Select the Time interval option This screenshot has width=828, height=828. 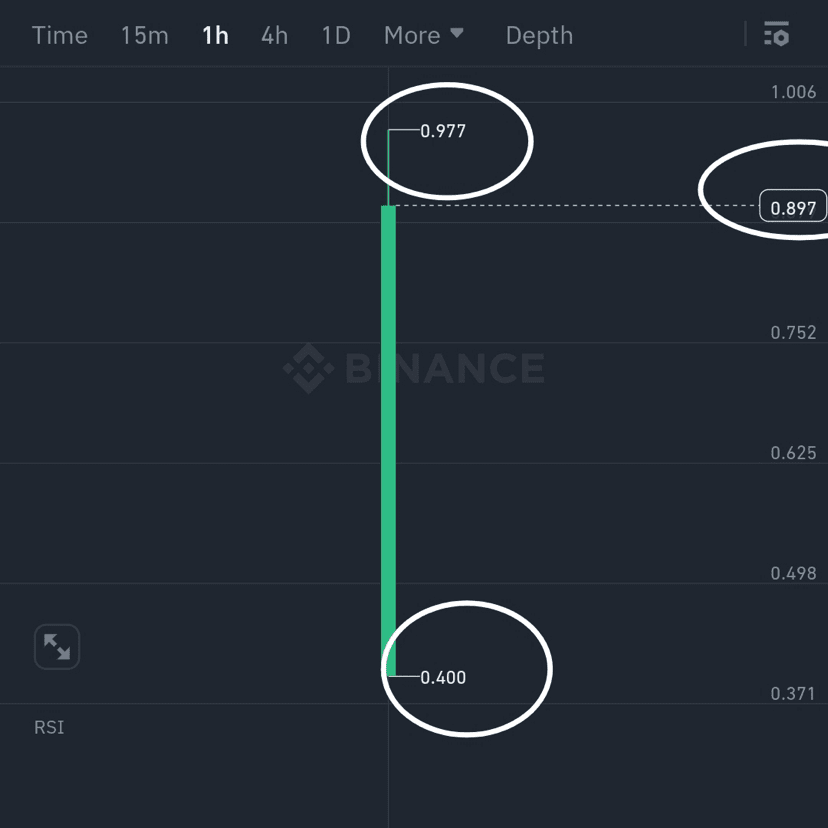coord(59,34)
